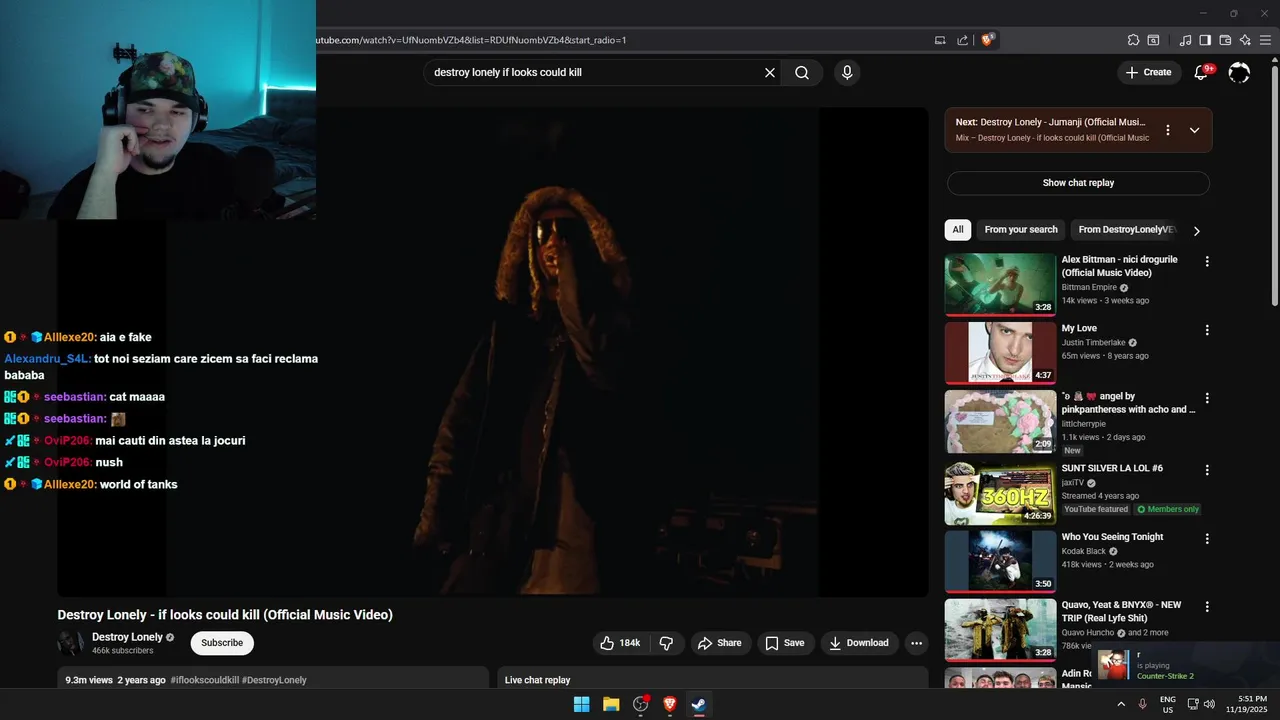1280x720 pixels.
Task: Click #iflookscouldkill hashtag
Action: 204,680
